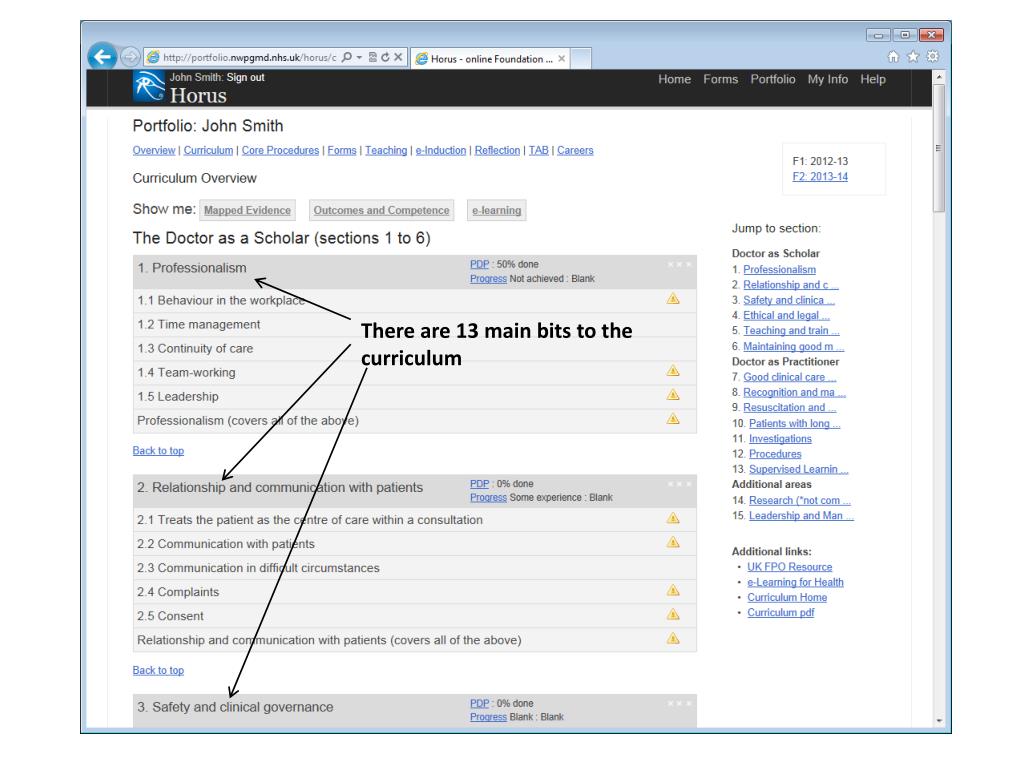This screenshot has height=768, width=1024.
Task: Open the Portfolio menu item
Action: coord(773,79)
